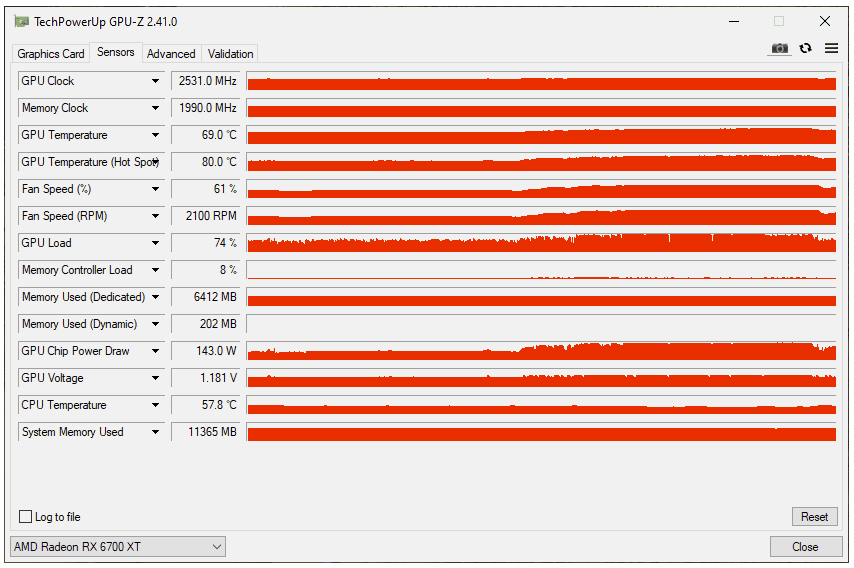Open the AMD Radeon RX 6700 XT selector
Screen dimensions: 854x568
point(118,547)
